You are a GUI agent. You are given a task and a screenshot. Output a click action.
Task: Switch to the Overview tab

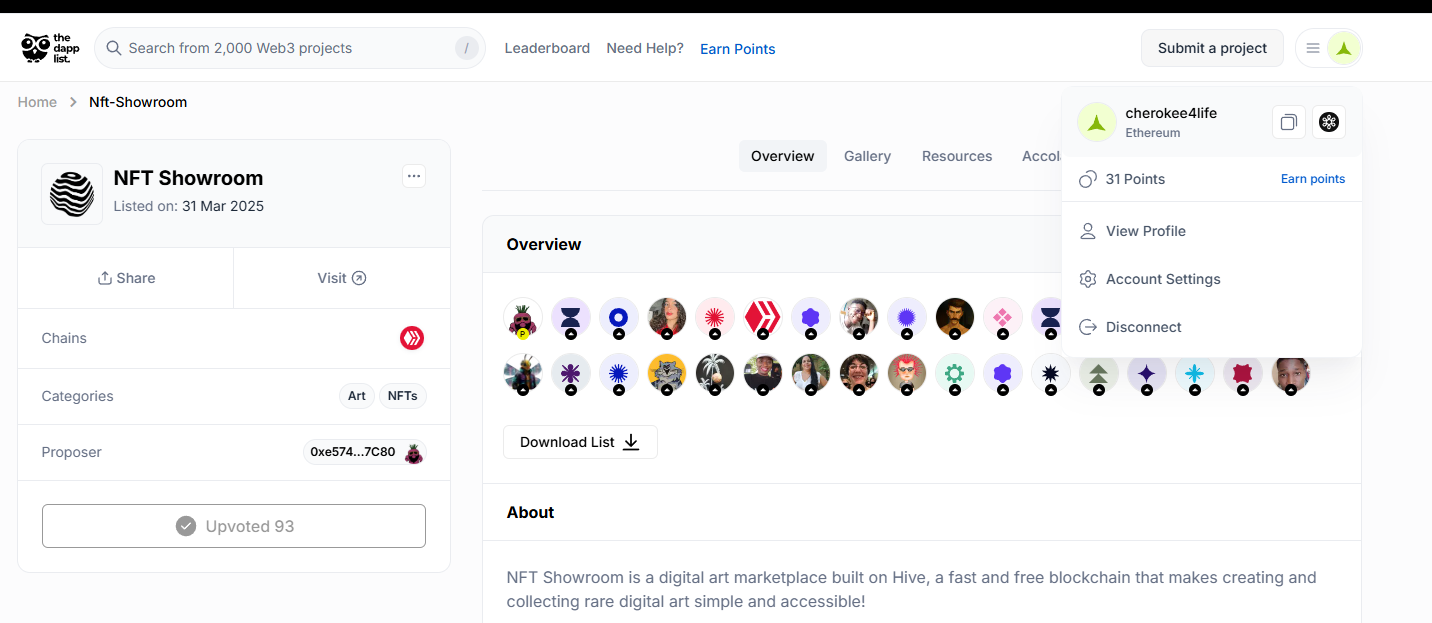tap(783, 156)
